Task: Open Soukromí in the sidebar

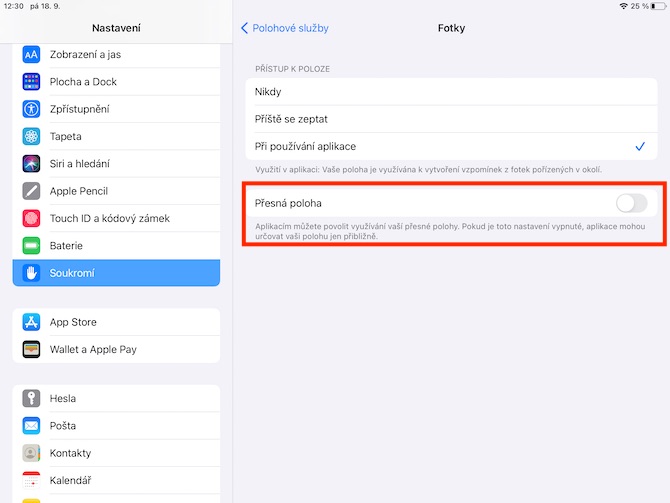Action: click(x=116, y=273)
